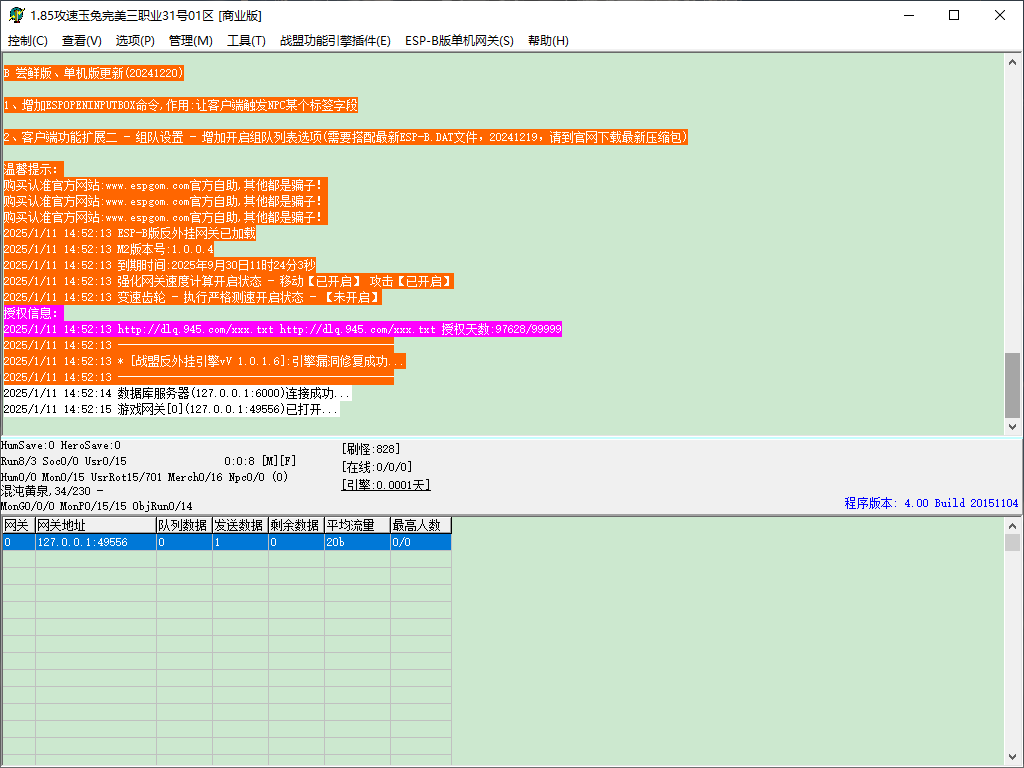The height and width of the screenshot is (768, 1024).
Task: Click the 数据库服务器 连接成功 log line
Action: pos(177,393)
